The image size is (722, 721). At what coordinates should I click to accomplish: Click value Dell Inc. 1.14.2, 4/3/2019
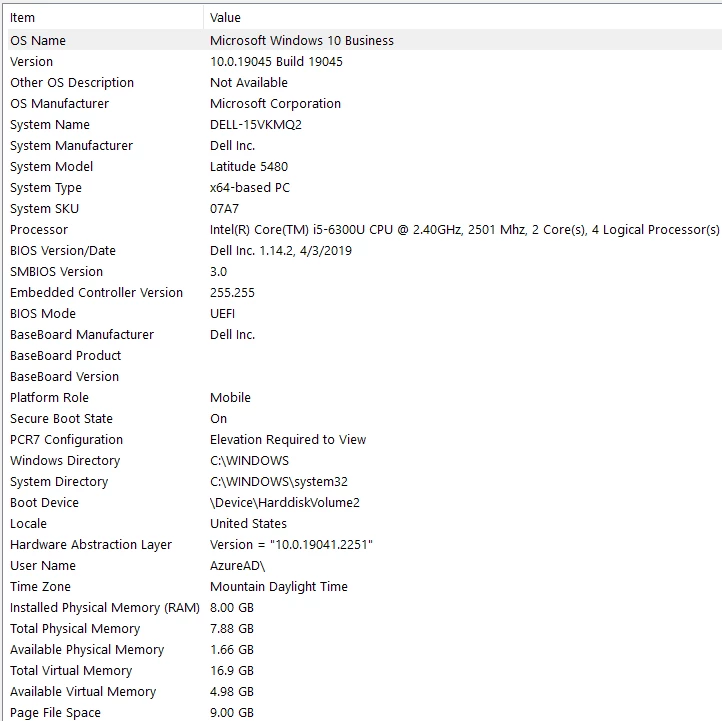click(x=281, y=251)
